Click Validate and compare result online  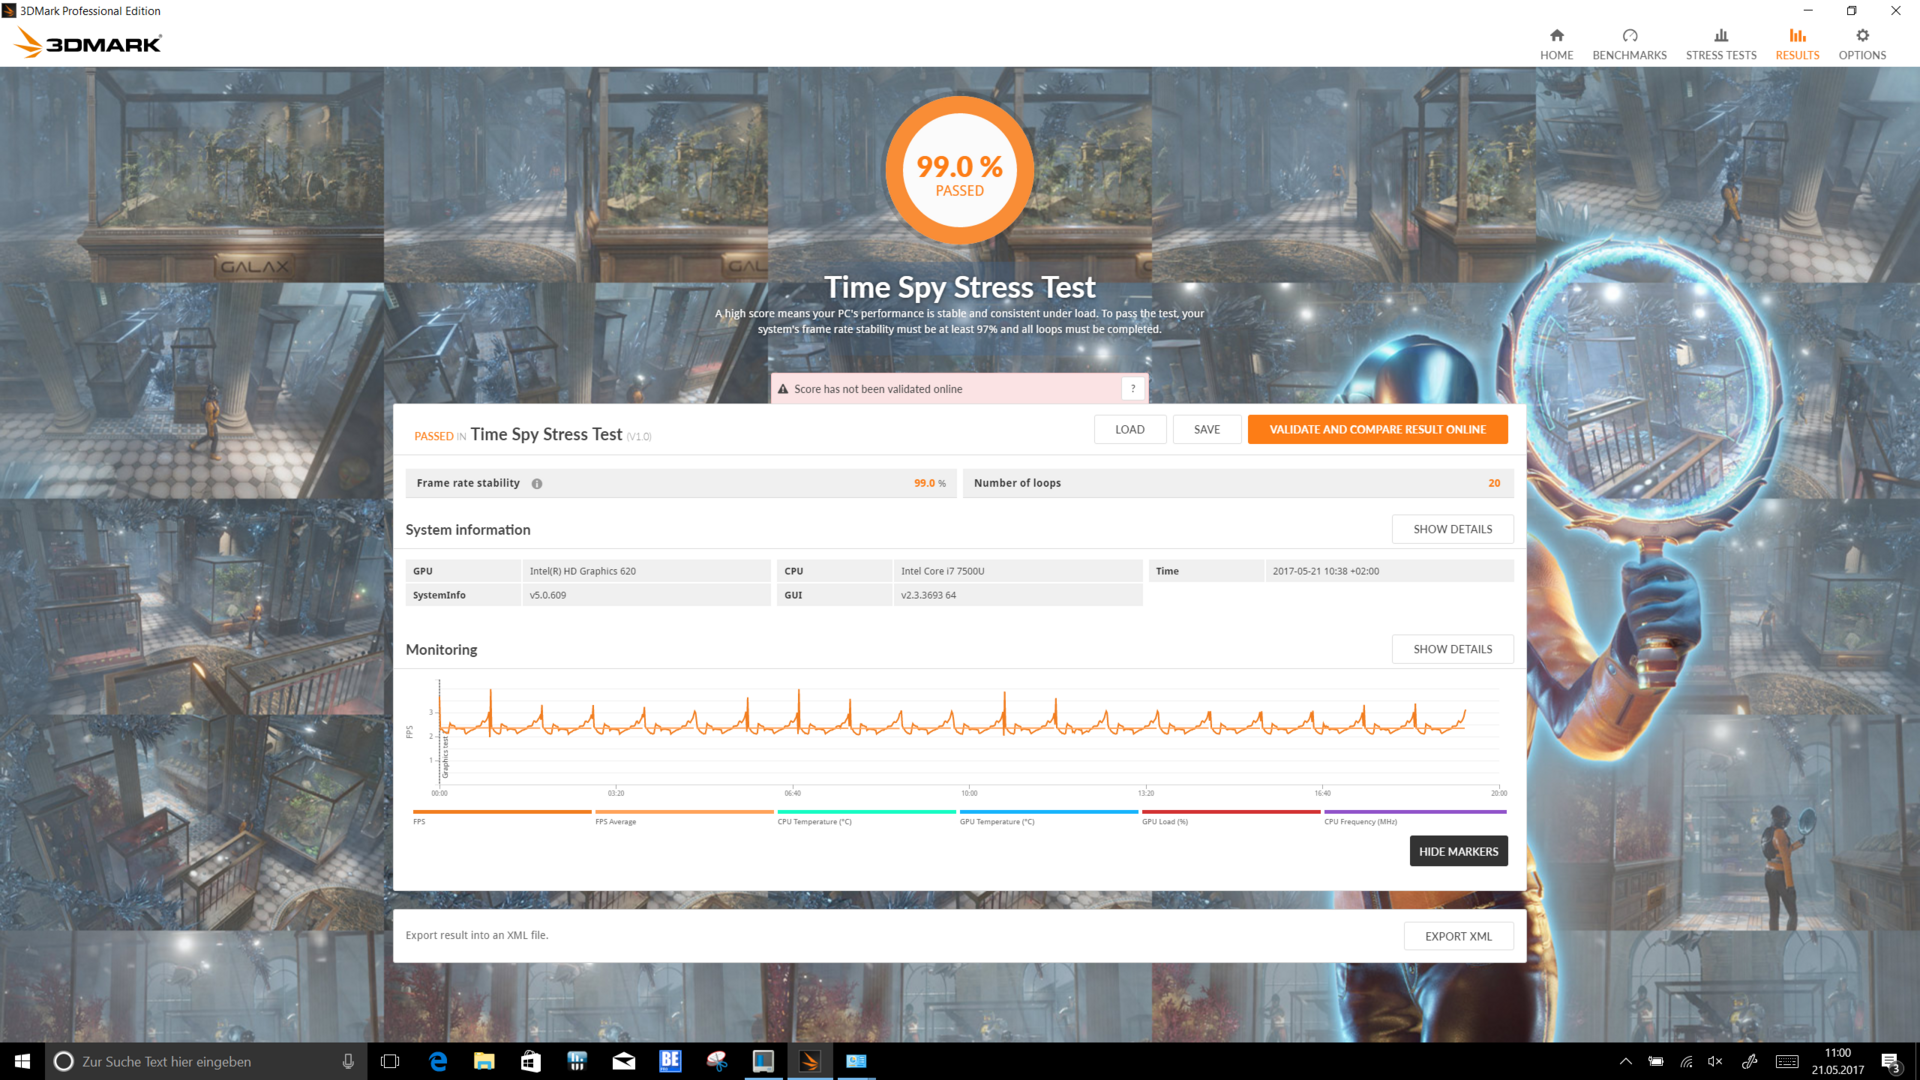tap(1377, 429)
